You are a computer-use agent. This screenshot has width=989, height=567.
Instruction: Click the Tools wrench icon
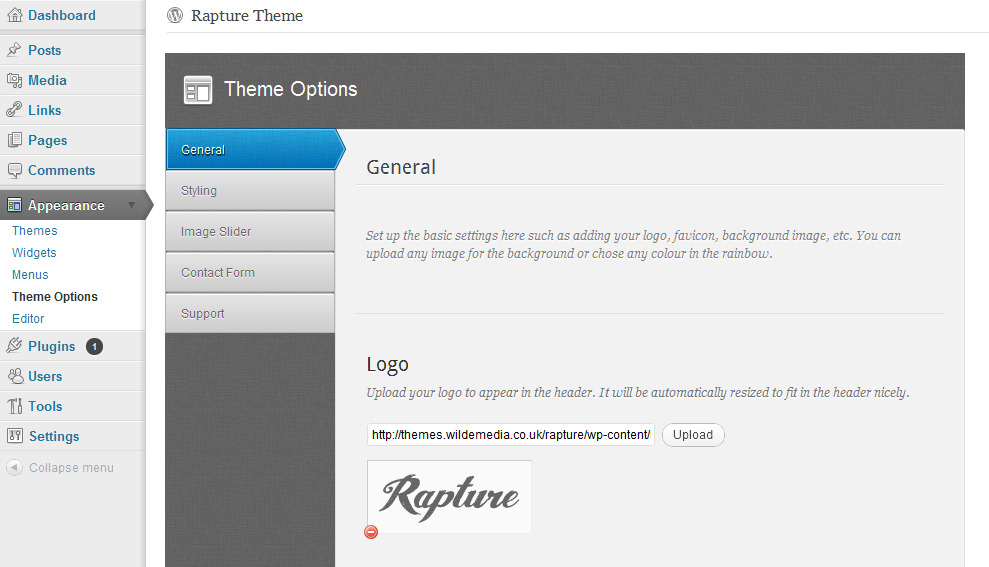click(x=15, y=406)
